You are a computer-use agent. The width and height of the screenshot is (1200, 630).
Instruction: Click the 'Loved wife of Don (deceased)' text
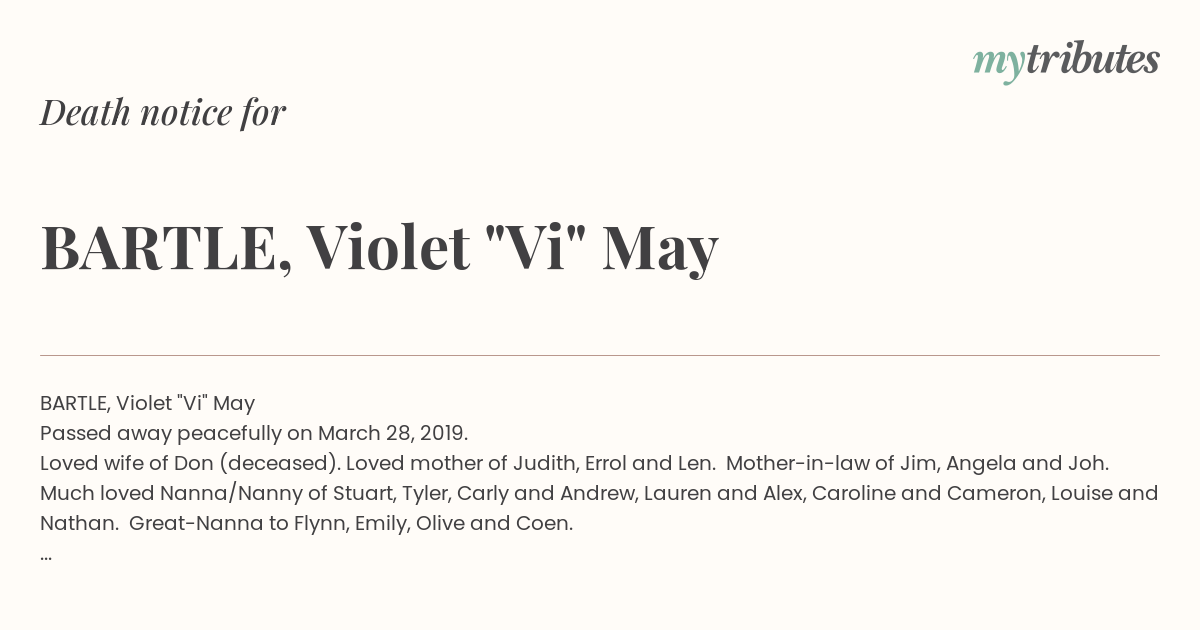(x=190, y=464)
